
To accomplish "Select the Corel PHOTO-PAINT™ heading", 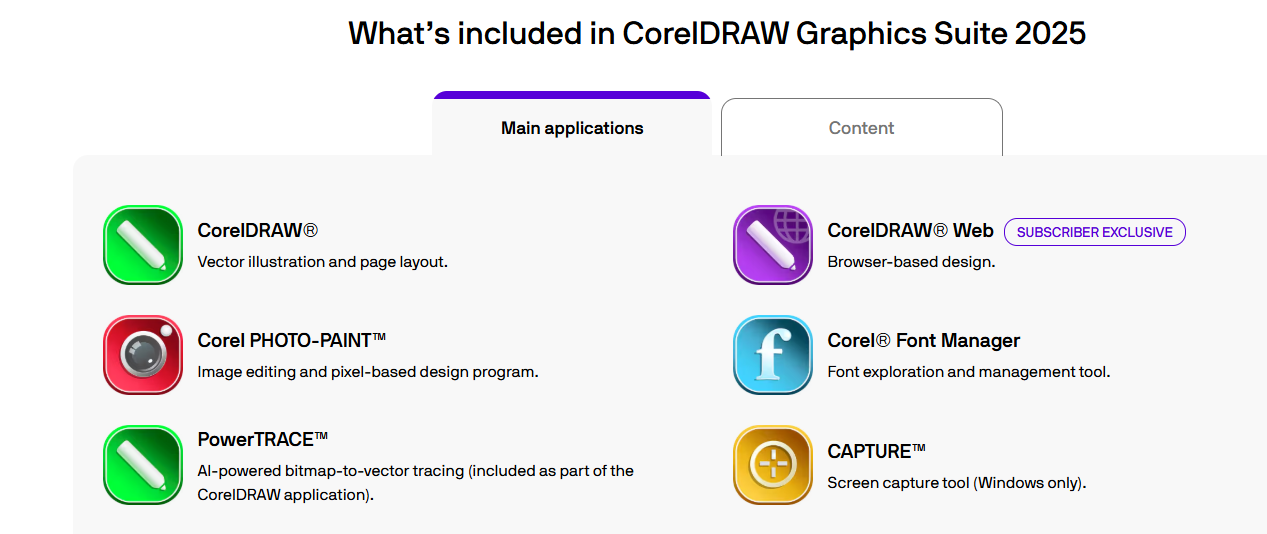I will 292,340.
